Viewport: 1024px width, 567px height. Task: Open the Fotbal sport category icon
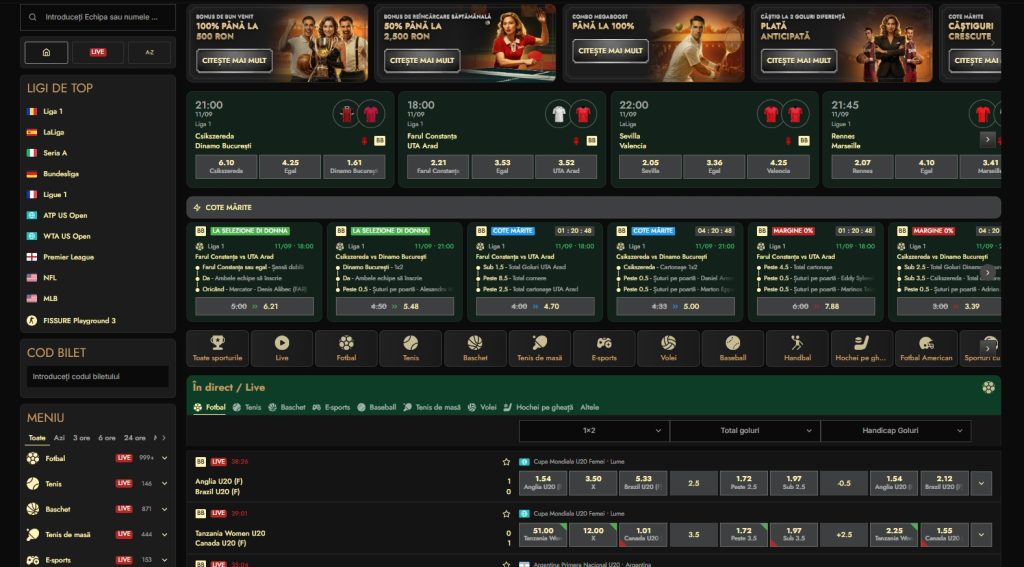coord(346,348)
